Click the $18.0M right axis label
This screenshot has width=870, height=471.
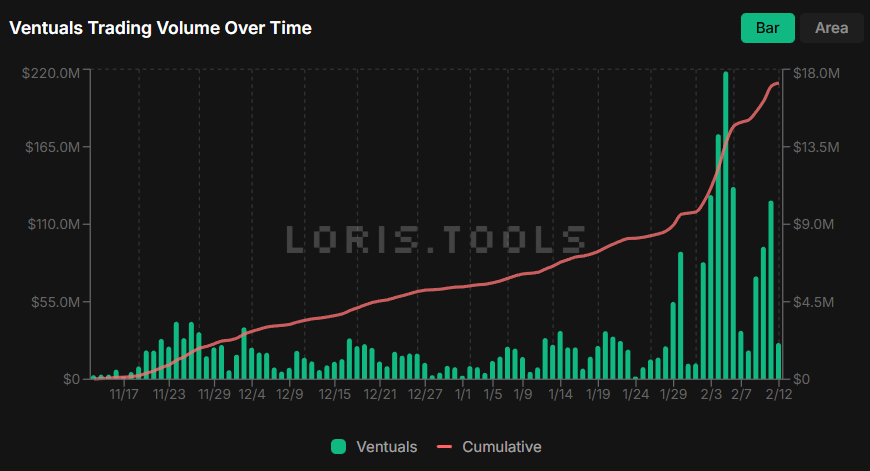815,73
